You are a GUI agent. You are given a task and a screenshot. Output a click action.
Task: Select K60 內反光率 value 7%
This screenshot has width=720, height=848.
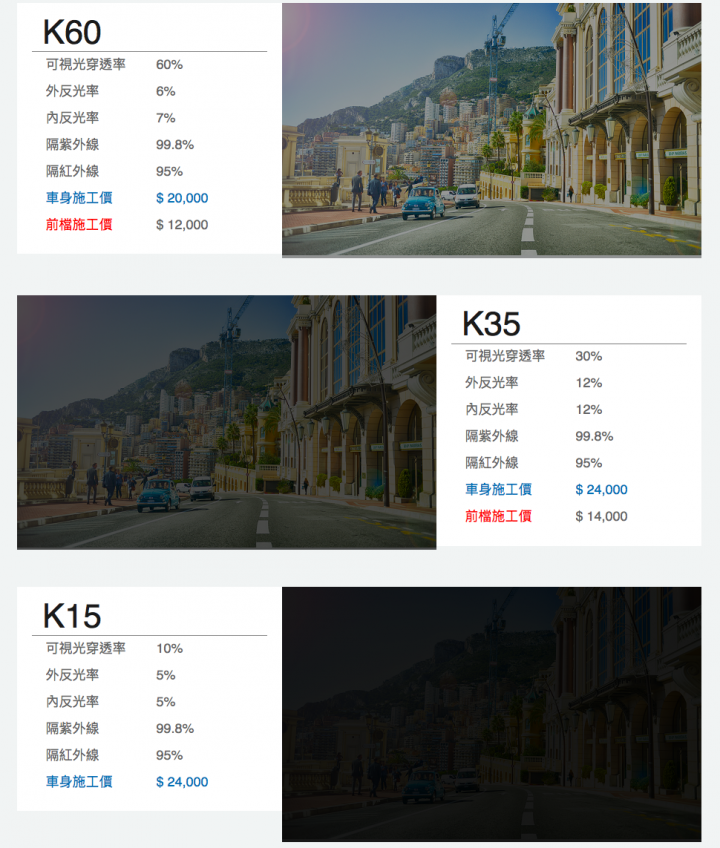[x=166, y=118]
